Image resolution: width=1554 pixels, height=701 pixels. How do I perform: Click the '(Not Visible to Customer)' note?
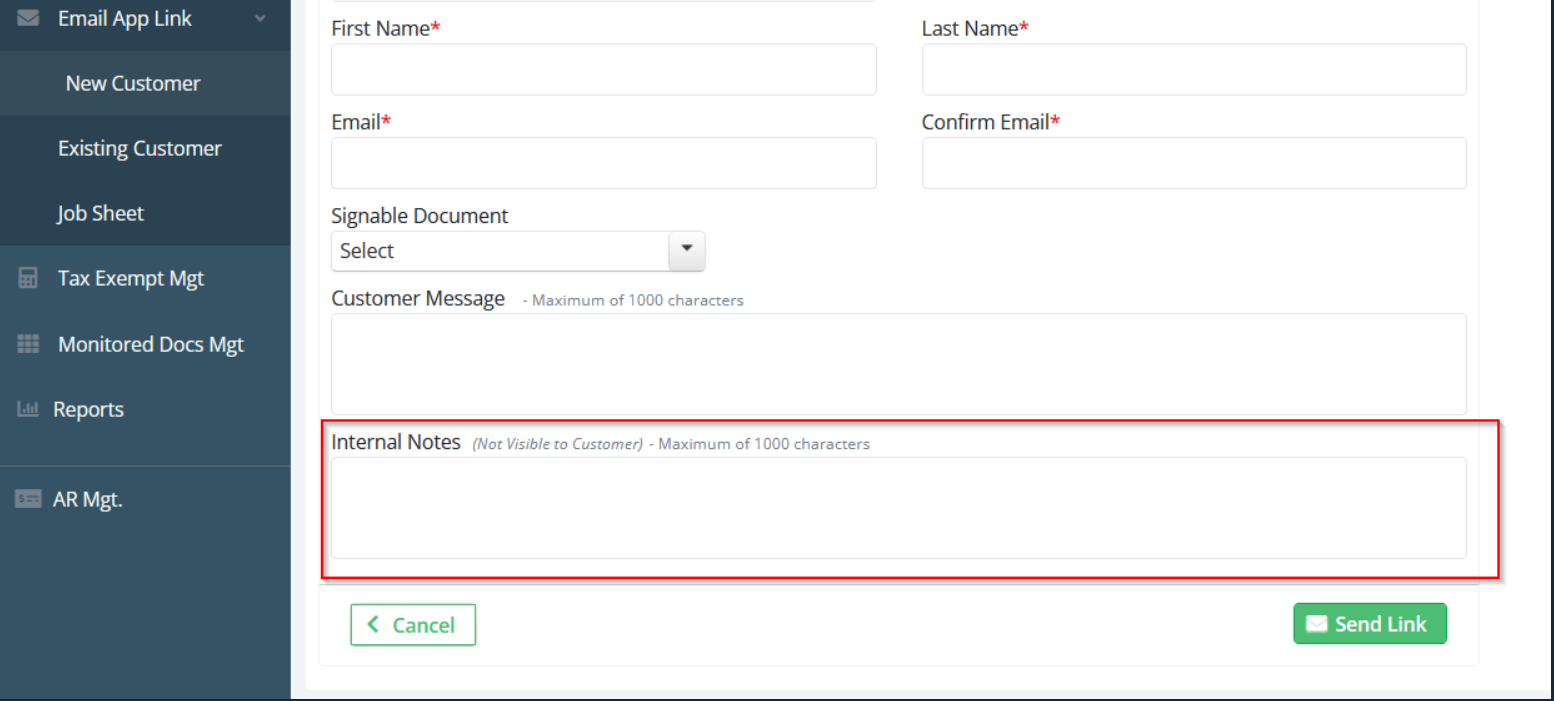pos(557,444)
